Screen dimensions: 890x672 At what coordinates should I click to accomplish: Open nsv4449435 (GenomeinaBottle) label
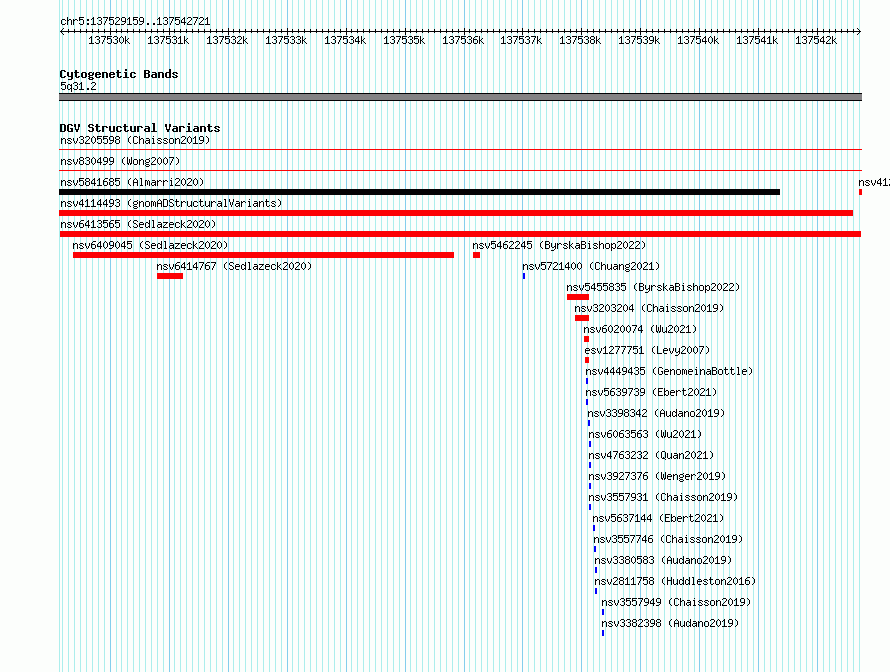[x=669, y=371]
